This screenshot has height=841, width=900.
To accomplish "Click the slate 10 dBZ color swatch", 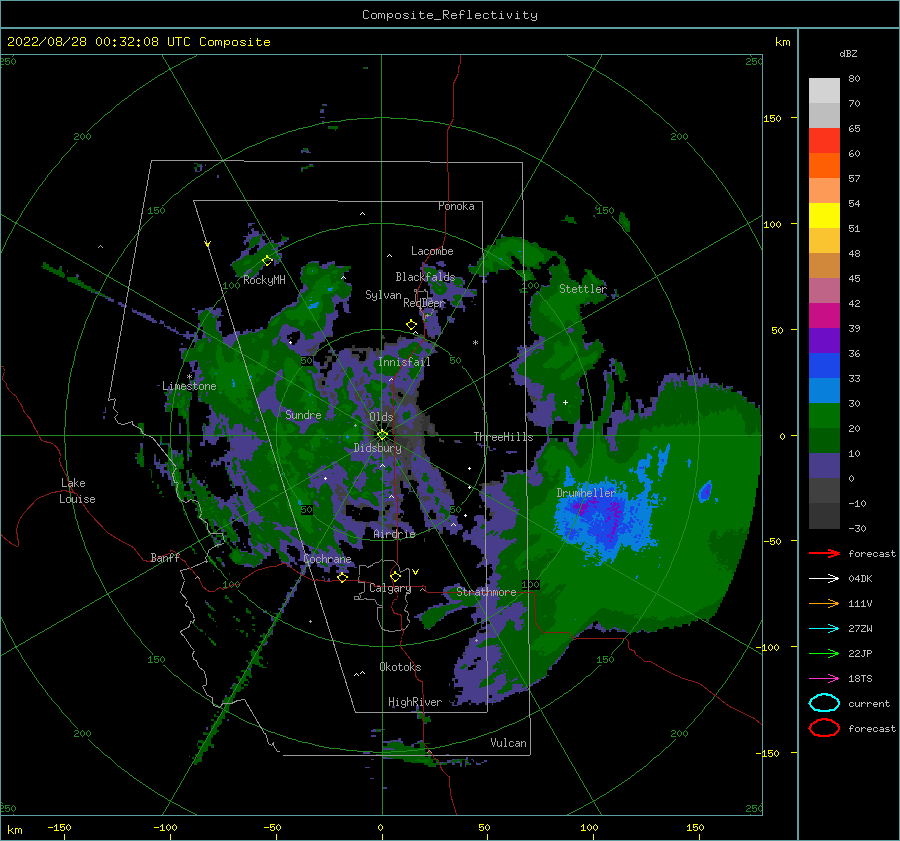I will pyautogui.click(x=824, y=466).
